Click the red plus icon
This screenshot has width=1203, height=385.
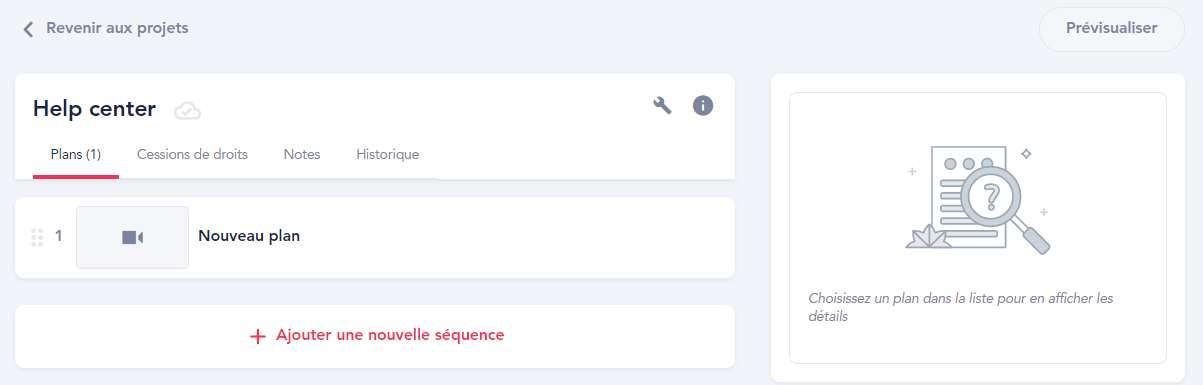258,336
